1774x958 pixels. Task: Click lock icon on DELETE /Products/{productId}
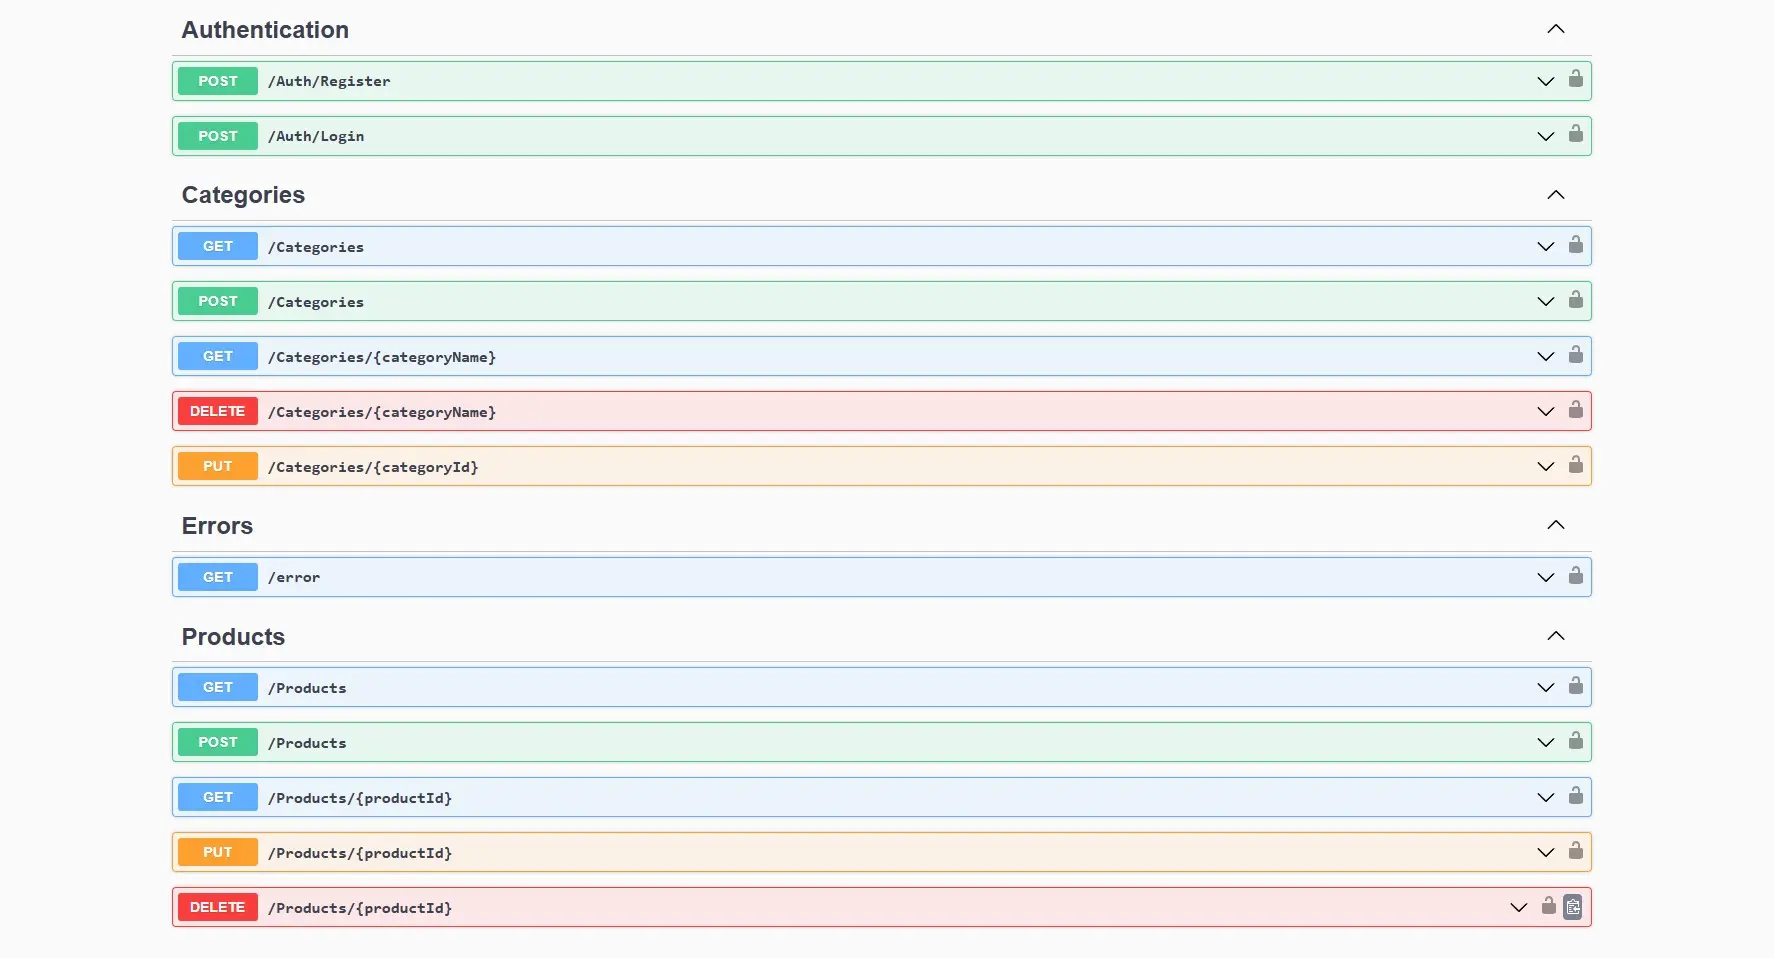(1549, 906)
